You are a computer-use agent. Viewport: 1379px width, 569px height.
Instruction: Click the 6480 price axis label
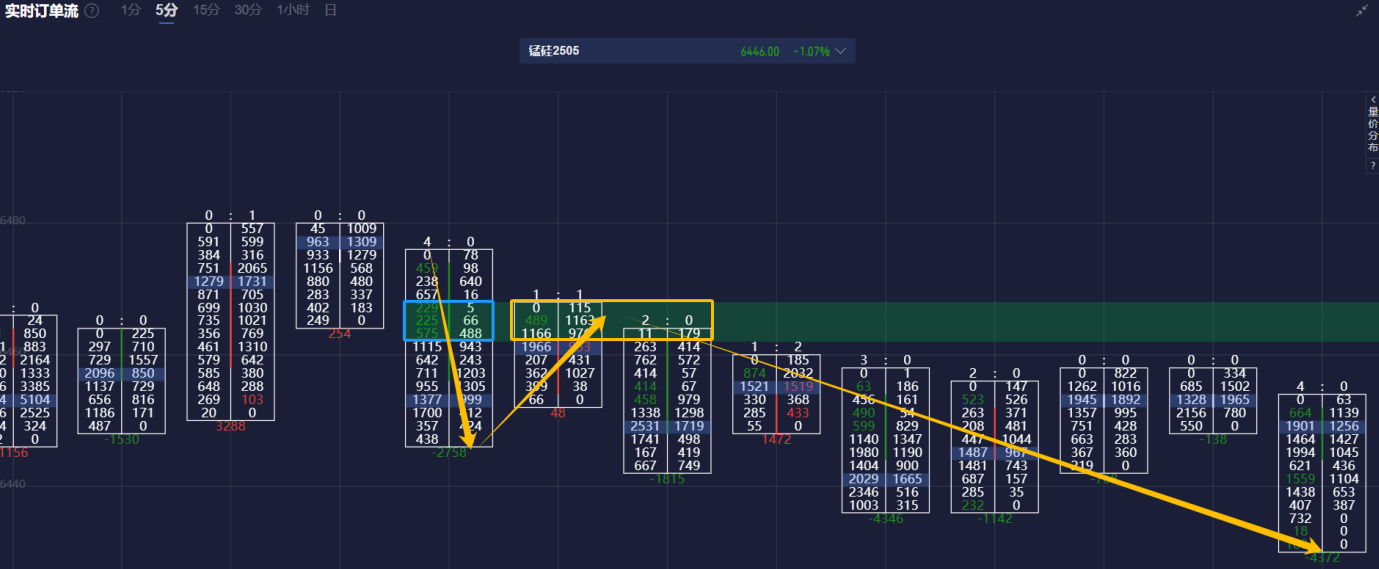(13, 221)
